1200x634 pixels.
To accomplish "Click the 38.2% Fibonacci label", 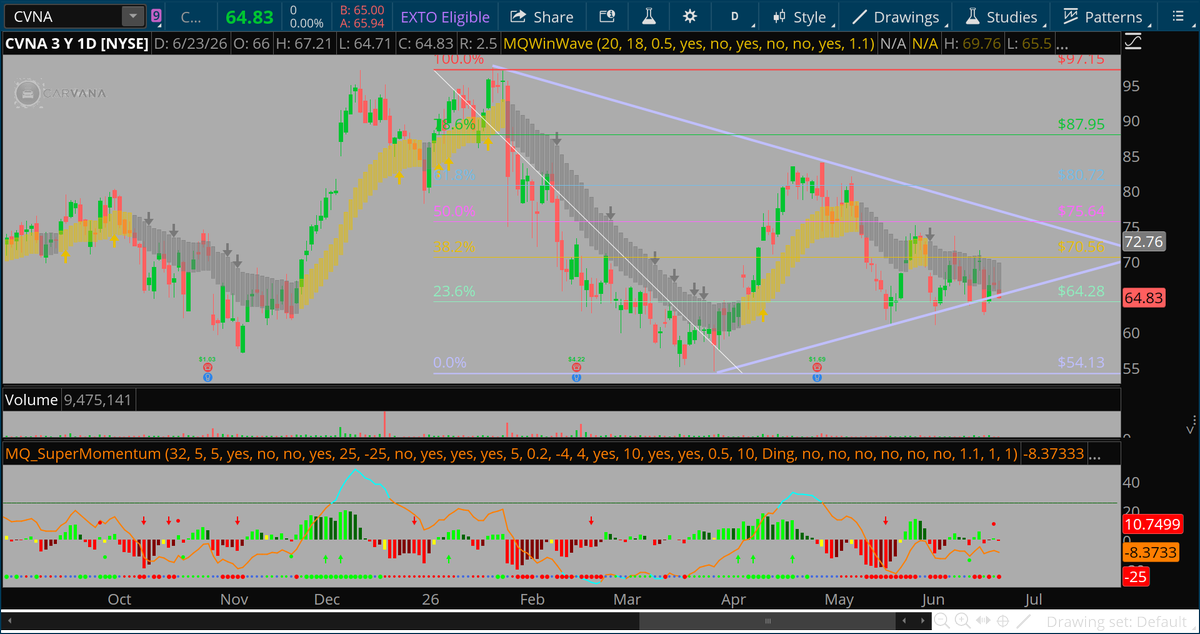I will 453,247.
